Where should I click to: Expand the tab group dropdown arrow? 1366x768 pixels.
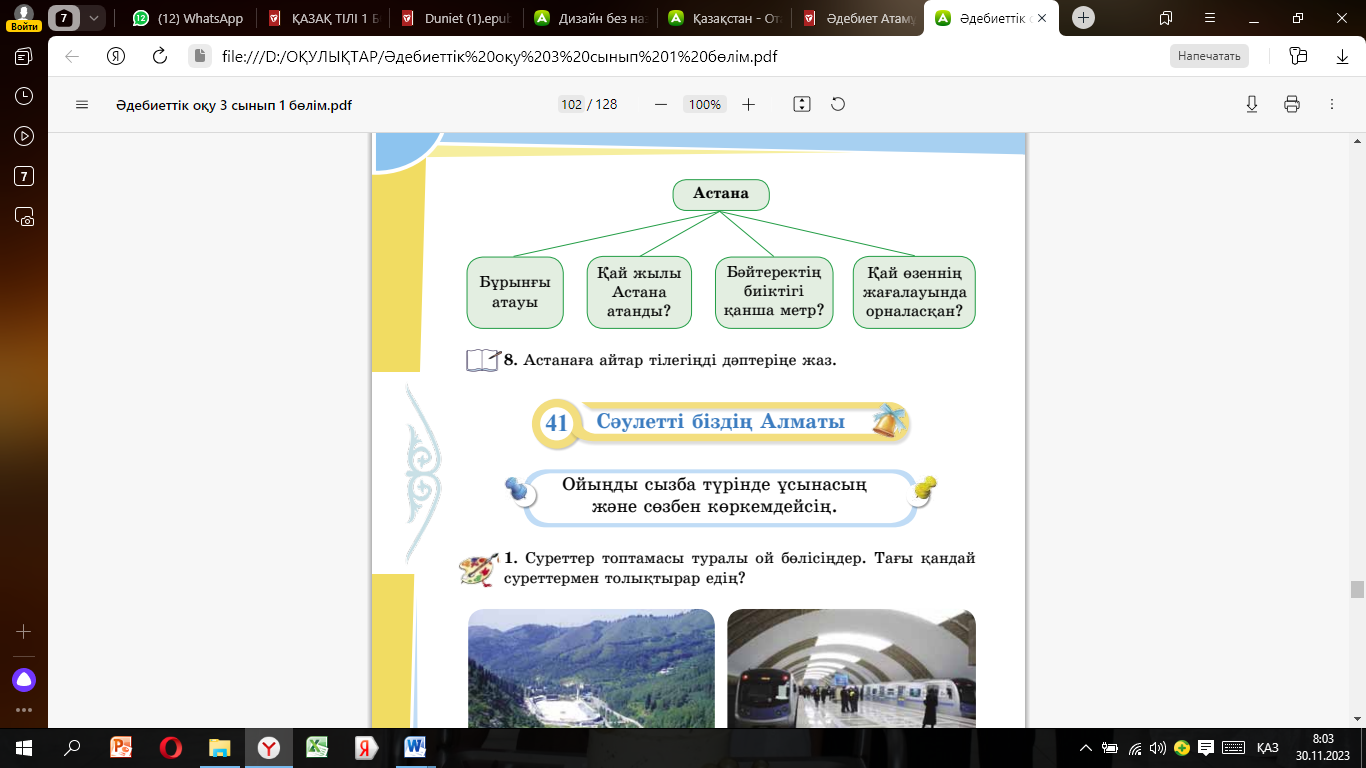pyautogui.click(x=94, y=18)
